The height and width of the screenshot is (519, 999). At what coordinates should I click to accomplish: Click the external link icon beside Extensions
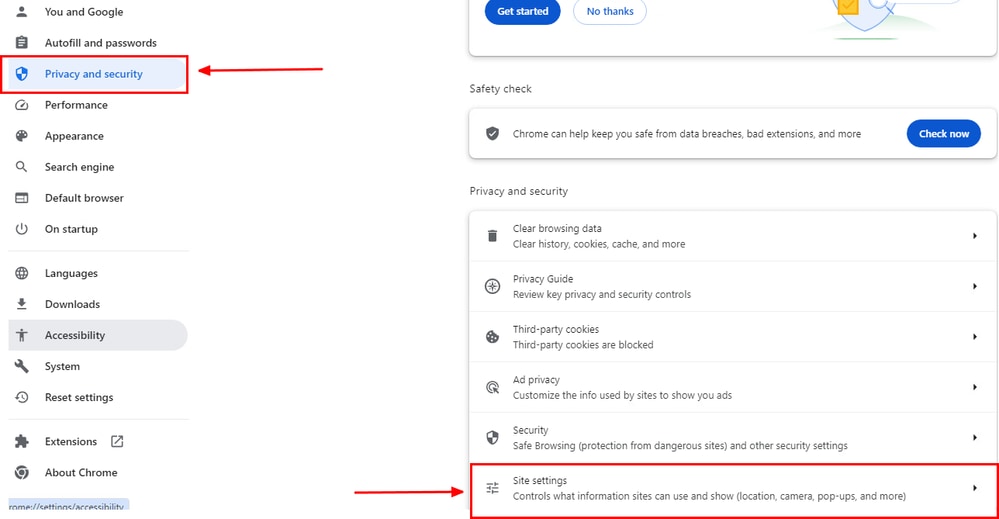117,441
